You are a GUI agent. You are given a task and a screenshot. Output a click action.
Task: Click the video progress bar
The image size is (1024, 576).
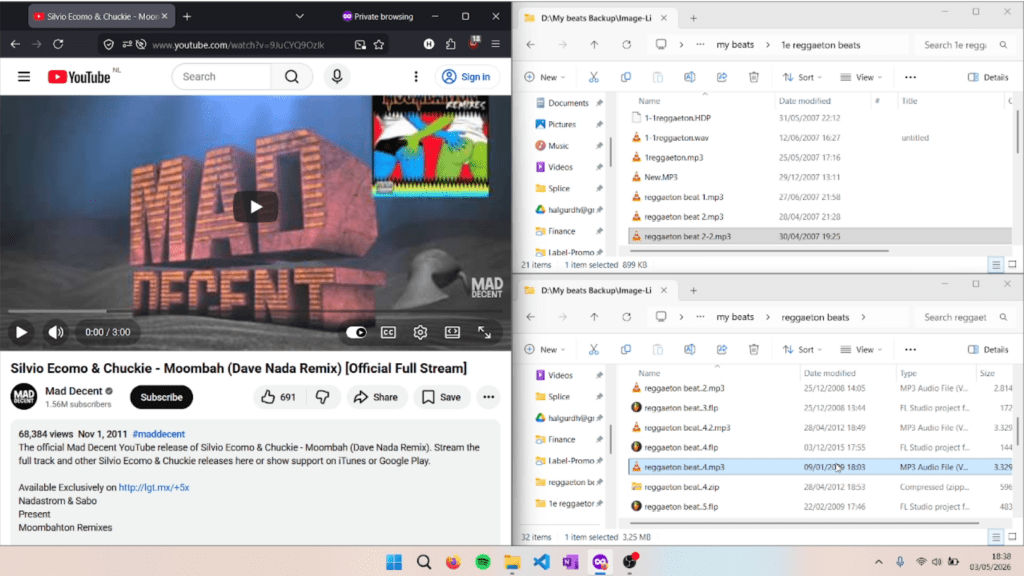255,312
